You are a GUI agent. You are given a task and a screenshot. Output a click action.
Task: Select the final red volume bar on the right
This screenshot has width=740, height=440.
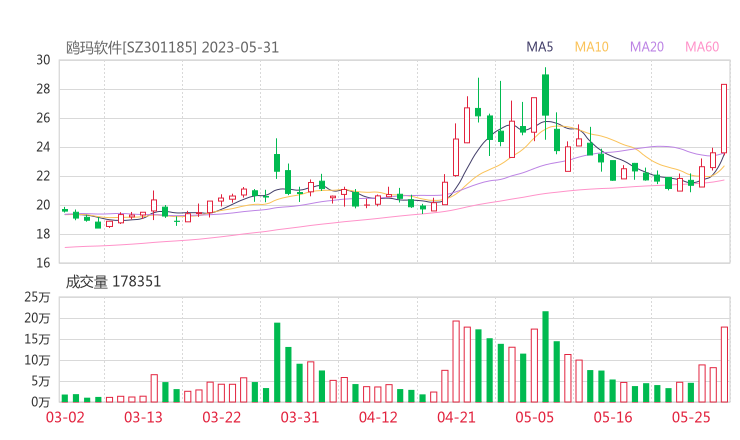tap(724, 364)
